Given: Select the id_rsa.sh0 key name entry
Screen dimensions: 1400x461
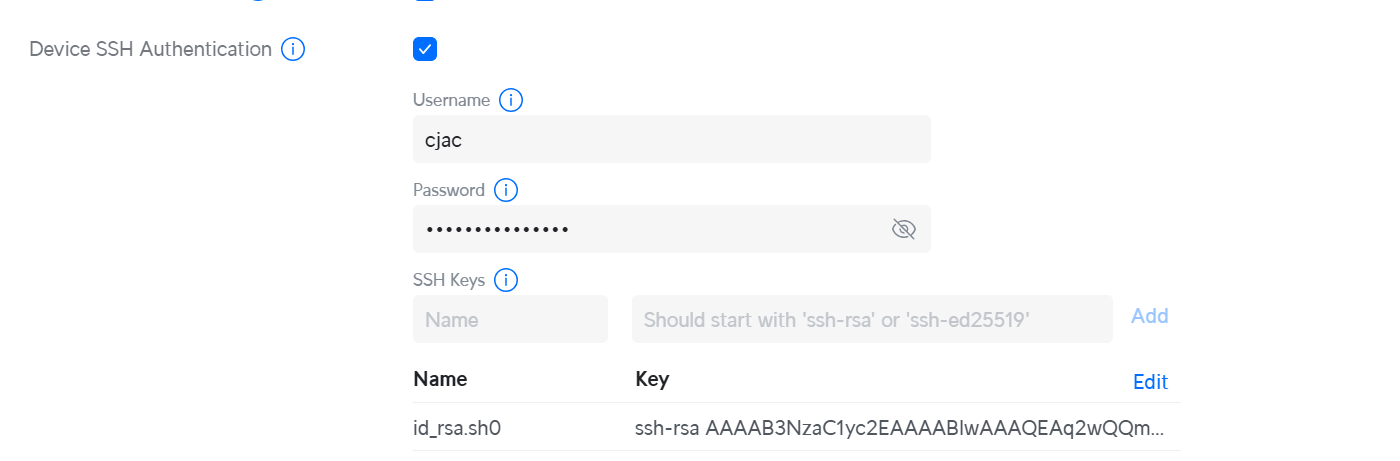Looking at the screenshot, I should coord(457,428).
